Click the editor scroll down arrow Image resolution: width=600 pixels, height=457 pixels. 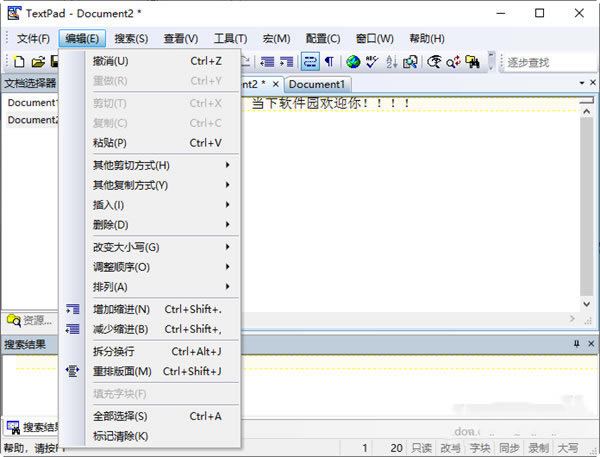point(586,304)
